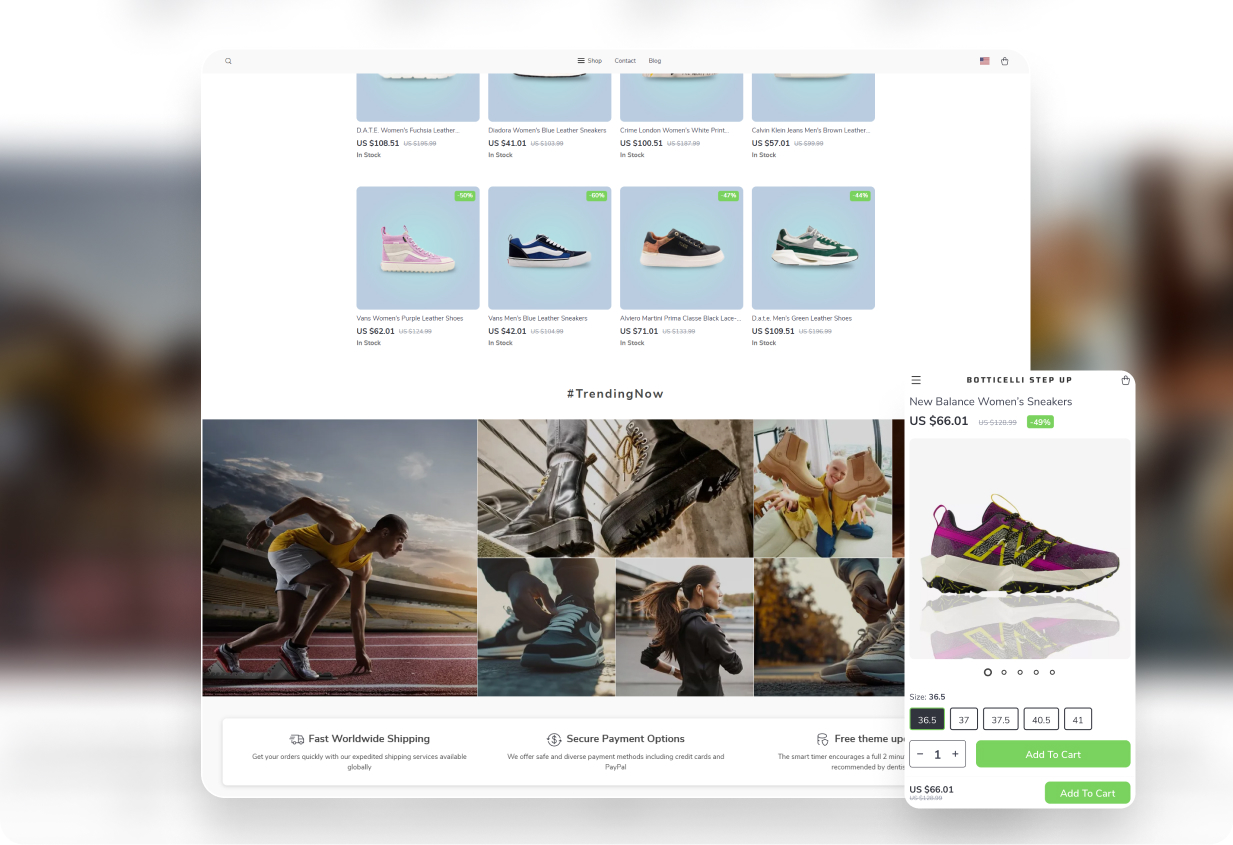Choose size 41
Viewport: 1233px width, 845px height.
click(1078, 719)
